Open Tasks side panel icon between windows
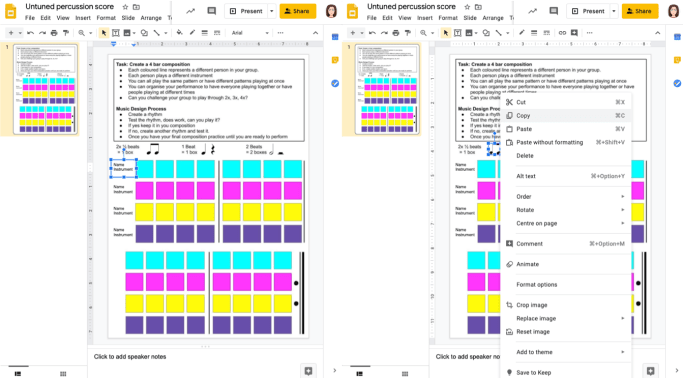This screenshot has height=378, width=683. click(335, 83)
